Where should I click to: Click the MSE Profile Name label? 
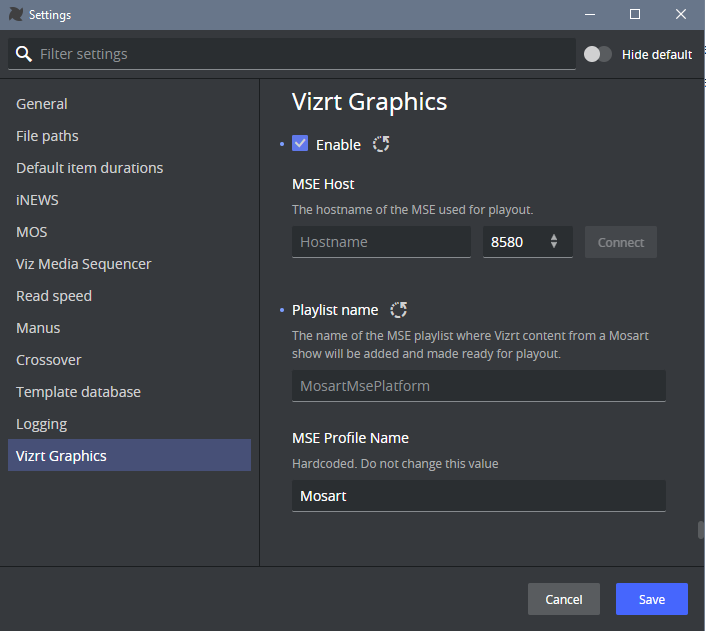350,438
